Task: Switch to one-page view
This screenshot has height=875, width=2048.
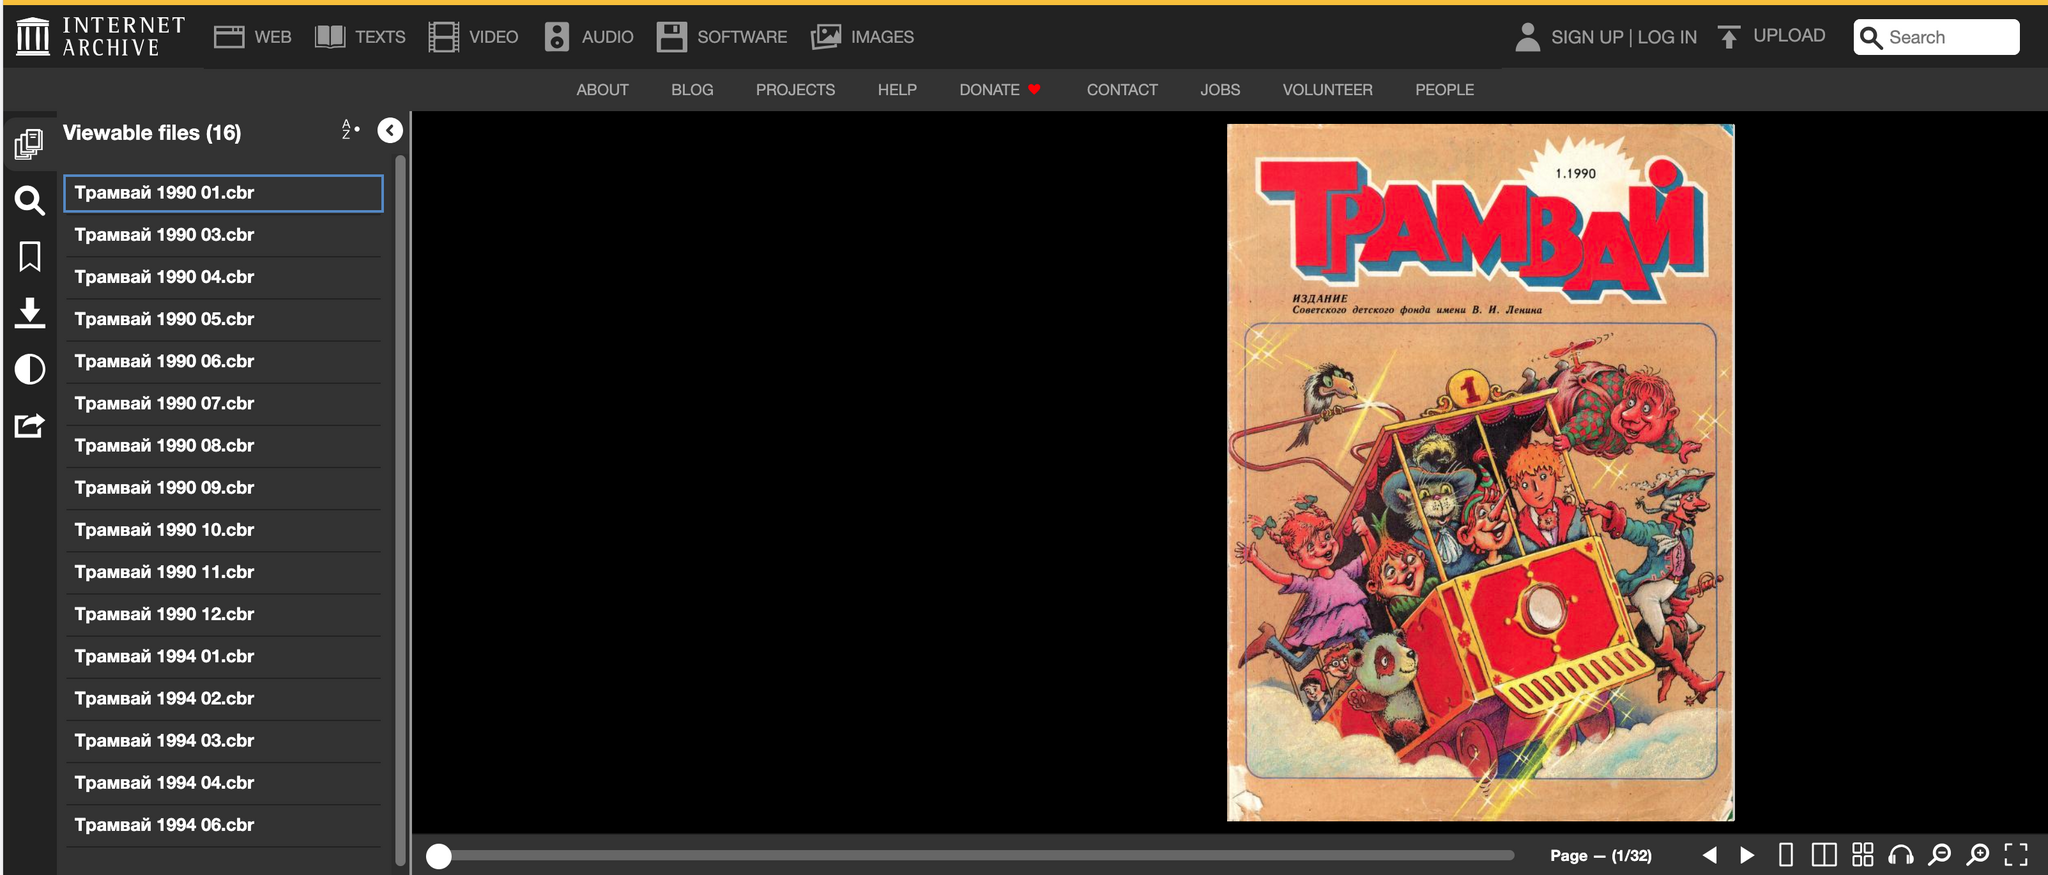Action: point(1786,855)
